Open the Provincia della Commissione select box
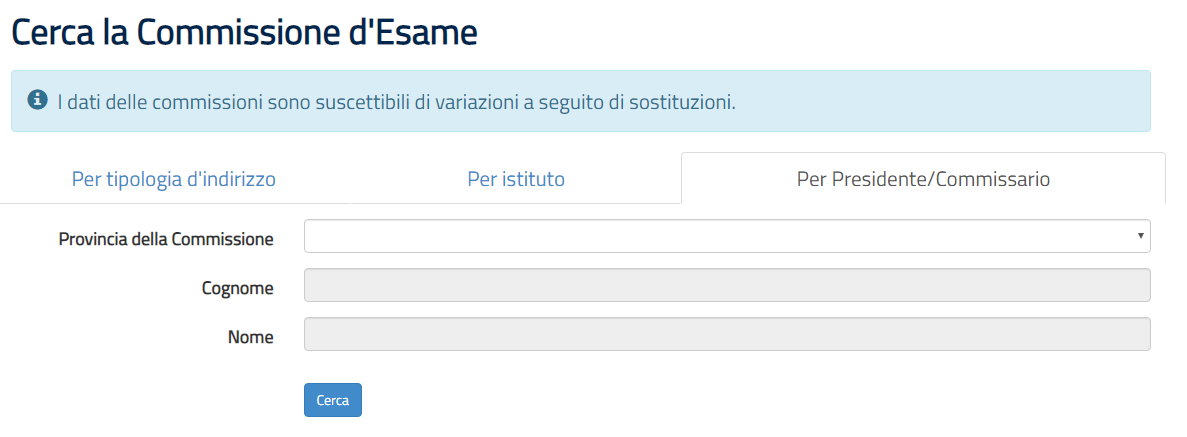This screenshot has width=1187, height=437. tap(727, 236)
